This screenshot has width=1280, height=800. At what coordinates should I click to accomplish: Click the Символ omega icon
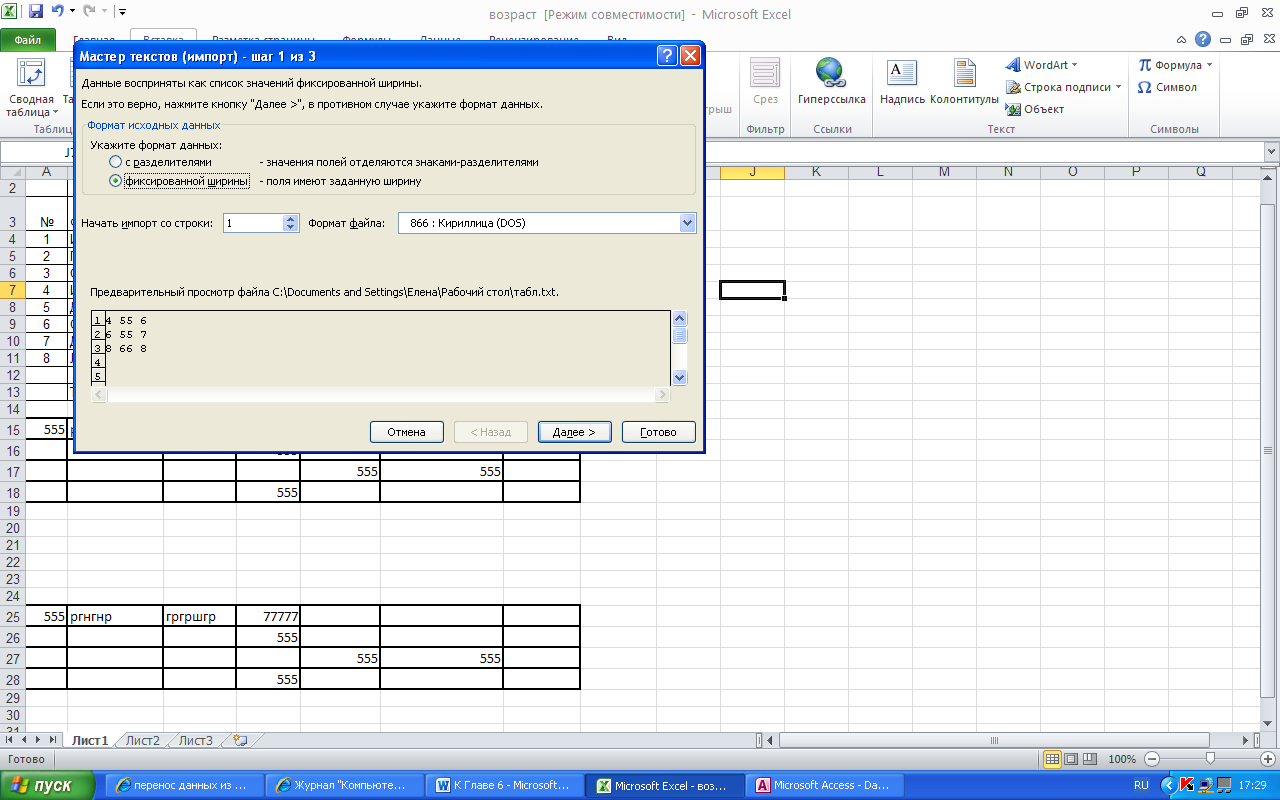1145,87
